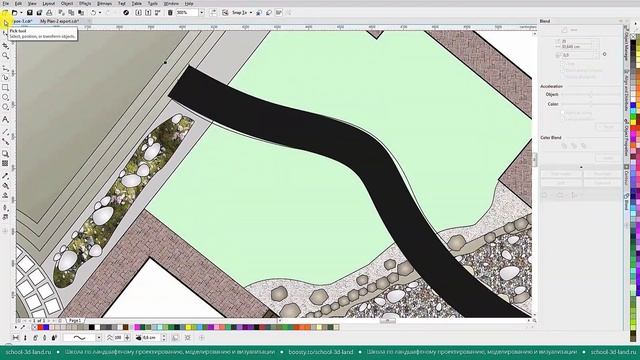Select the Rectangle tool in the toolbox

pos(5,87)
